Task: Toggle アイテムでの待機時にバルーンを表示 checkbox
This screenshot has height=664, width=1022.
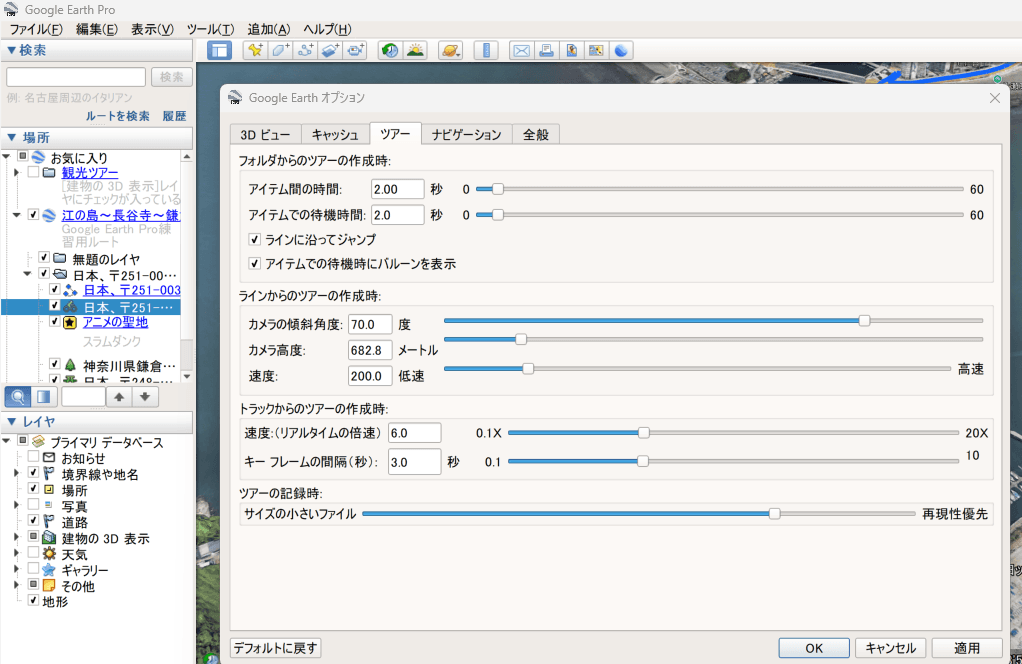Action: tap(254, 264)
